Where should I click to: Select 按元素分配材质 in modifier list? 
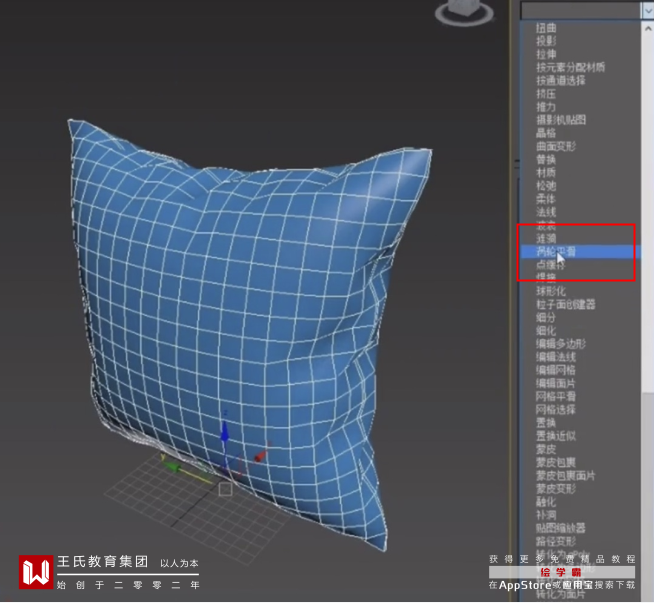pyautogui.click(x=570, y=67)
